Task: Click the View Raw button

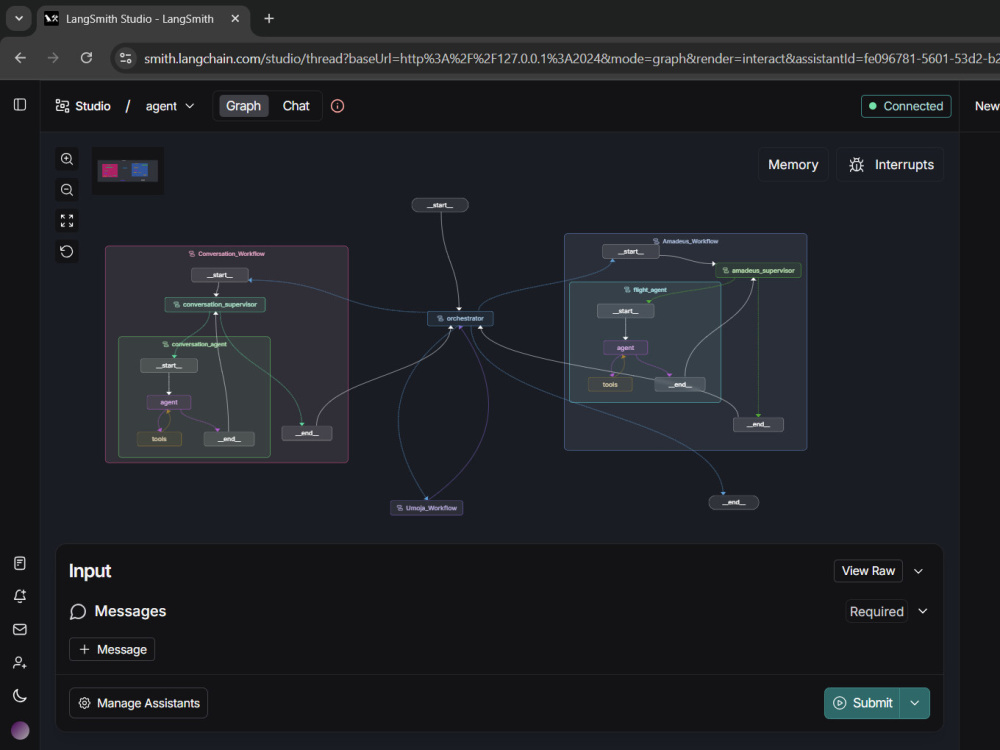Action: (868, 571)
